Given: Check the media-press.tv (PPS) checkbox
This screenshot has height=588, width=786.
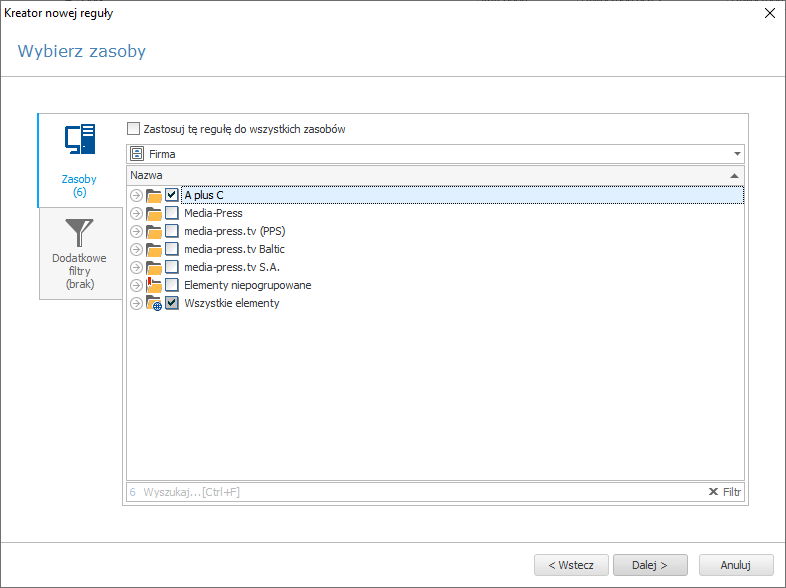Looking at the screenshot, I should click(x=171, y=231).
